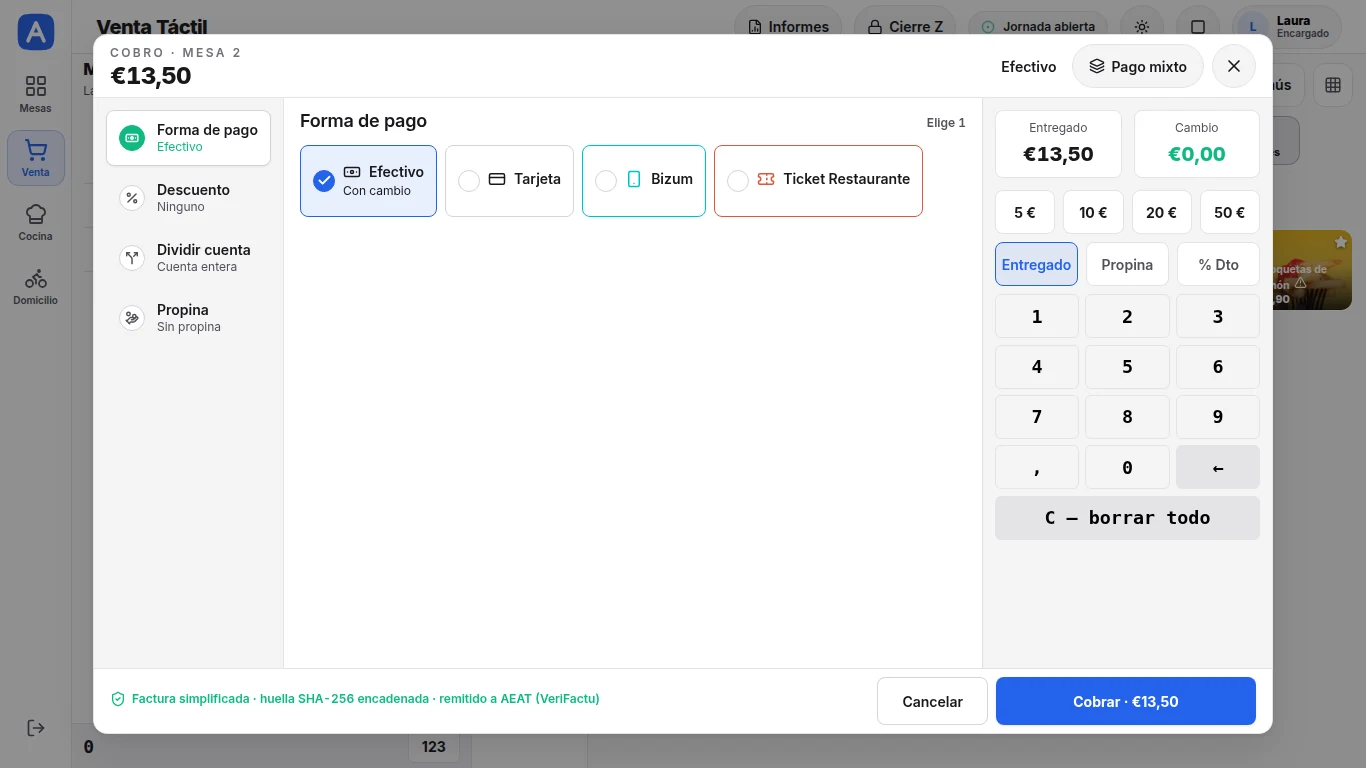Tap digit 1 on the keypad

(x=1037, y=316)
